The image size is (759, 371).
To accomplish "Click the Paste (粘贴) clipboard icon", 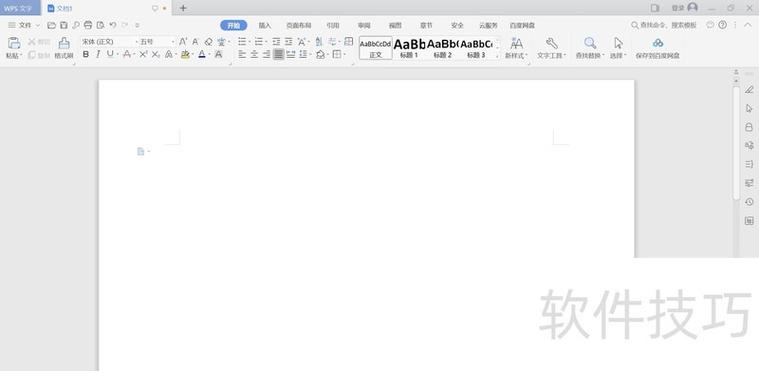I will tap(14, 43).
